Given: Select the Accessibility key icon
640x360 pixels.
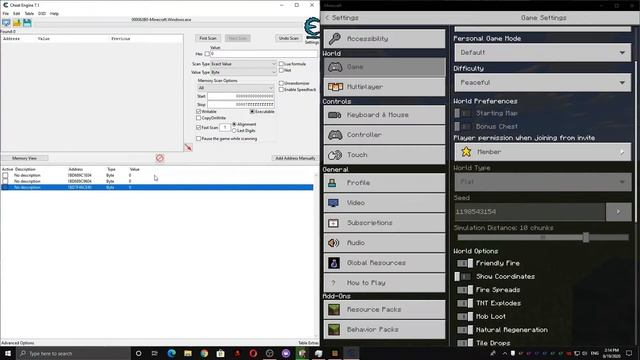Looking at the screenshot, I should (335, 39).
